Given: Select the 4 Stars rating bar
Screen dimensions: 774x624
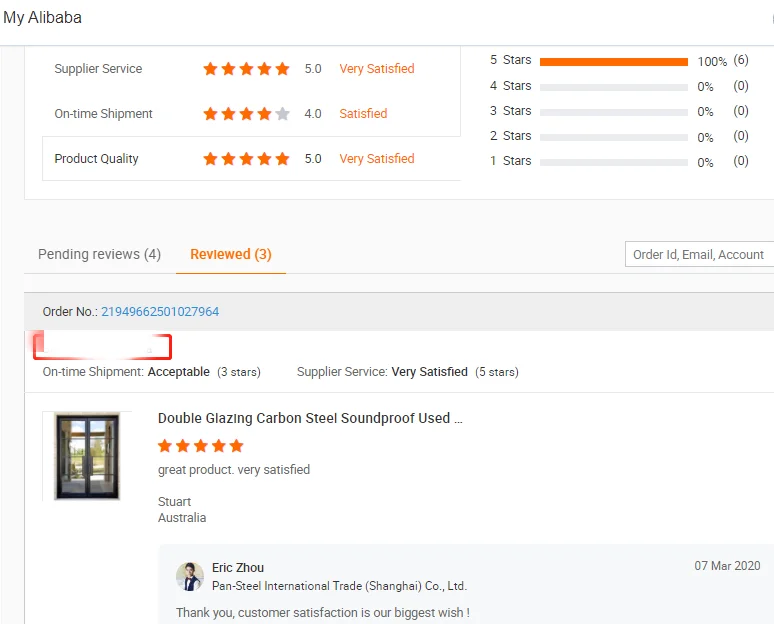Looking at the screenshot, I should pyautogui.click(x=613, y=87).
